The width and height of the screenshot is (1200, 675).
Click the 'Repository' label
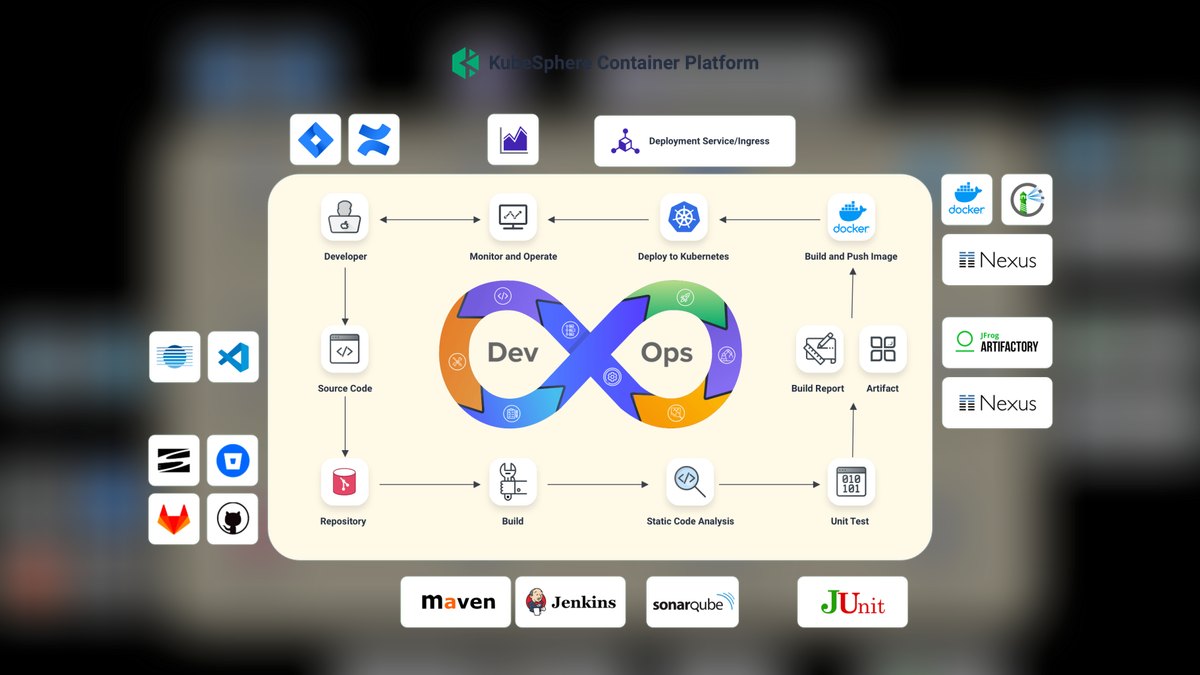(343, 521)
